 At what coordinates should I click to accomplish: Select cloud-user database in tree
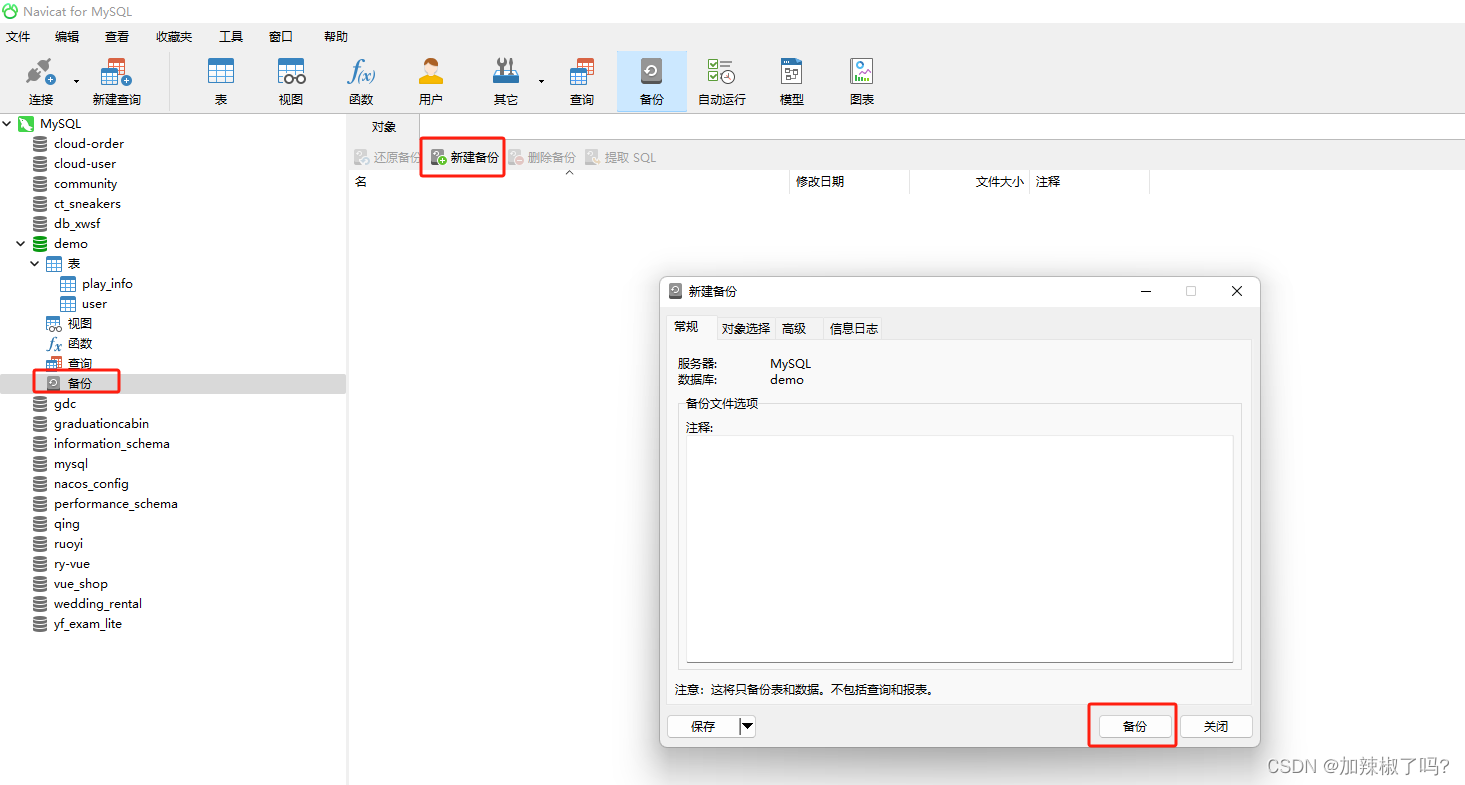(x=85, y=163)
